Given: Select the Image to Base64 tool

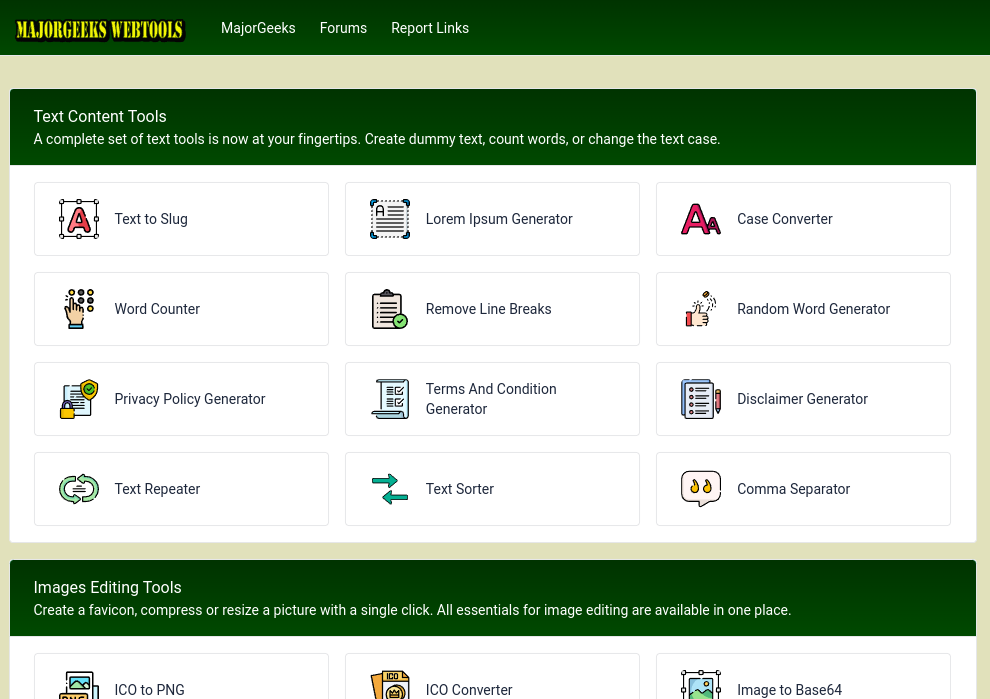Looking at the screenshot, I should (x=789, y=689).
